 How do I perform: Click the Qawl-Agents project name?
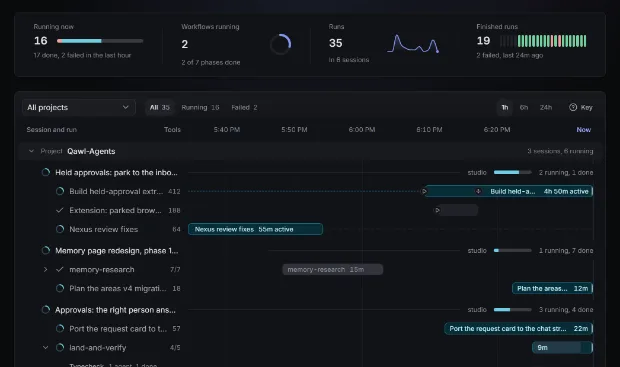coord(91,151)
